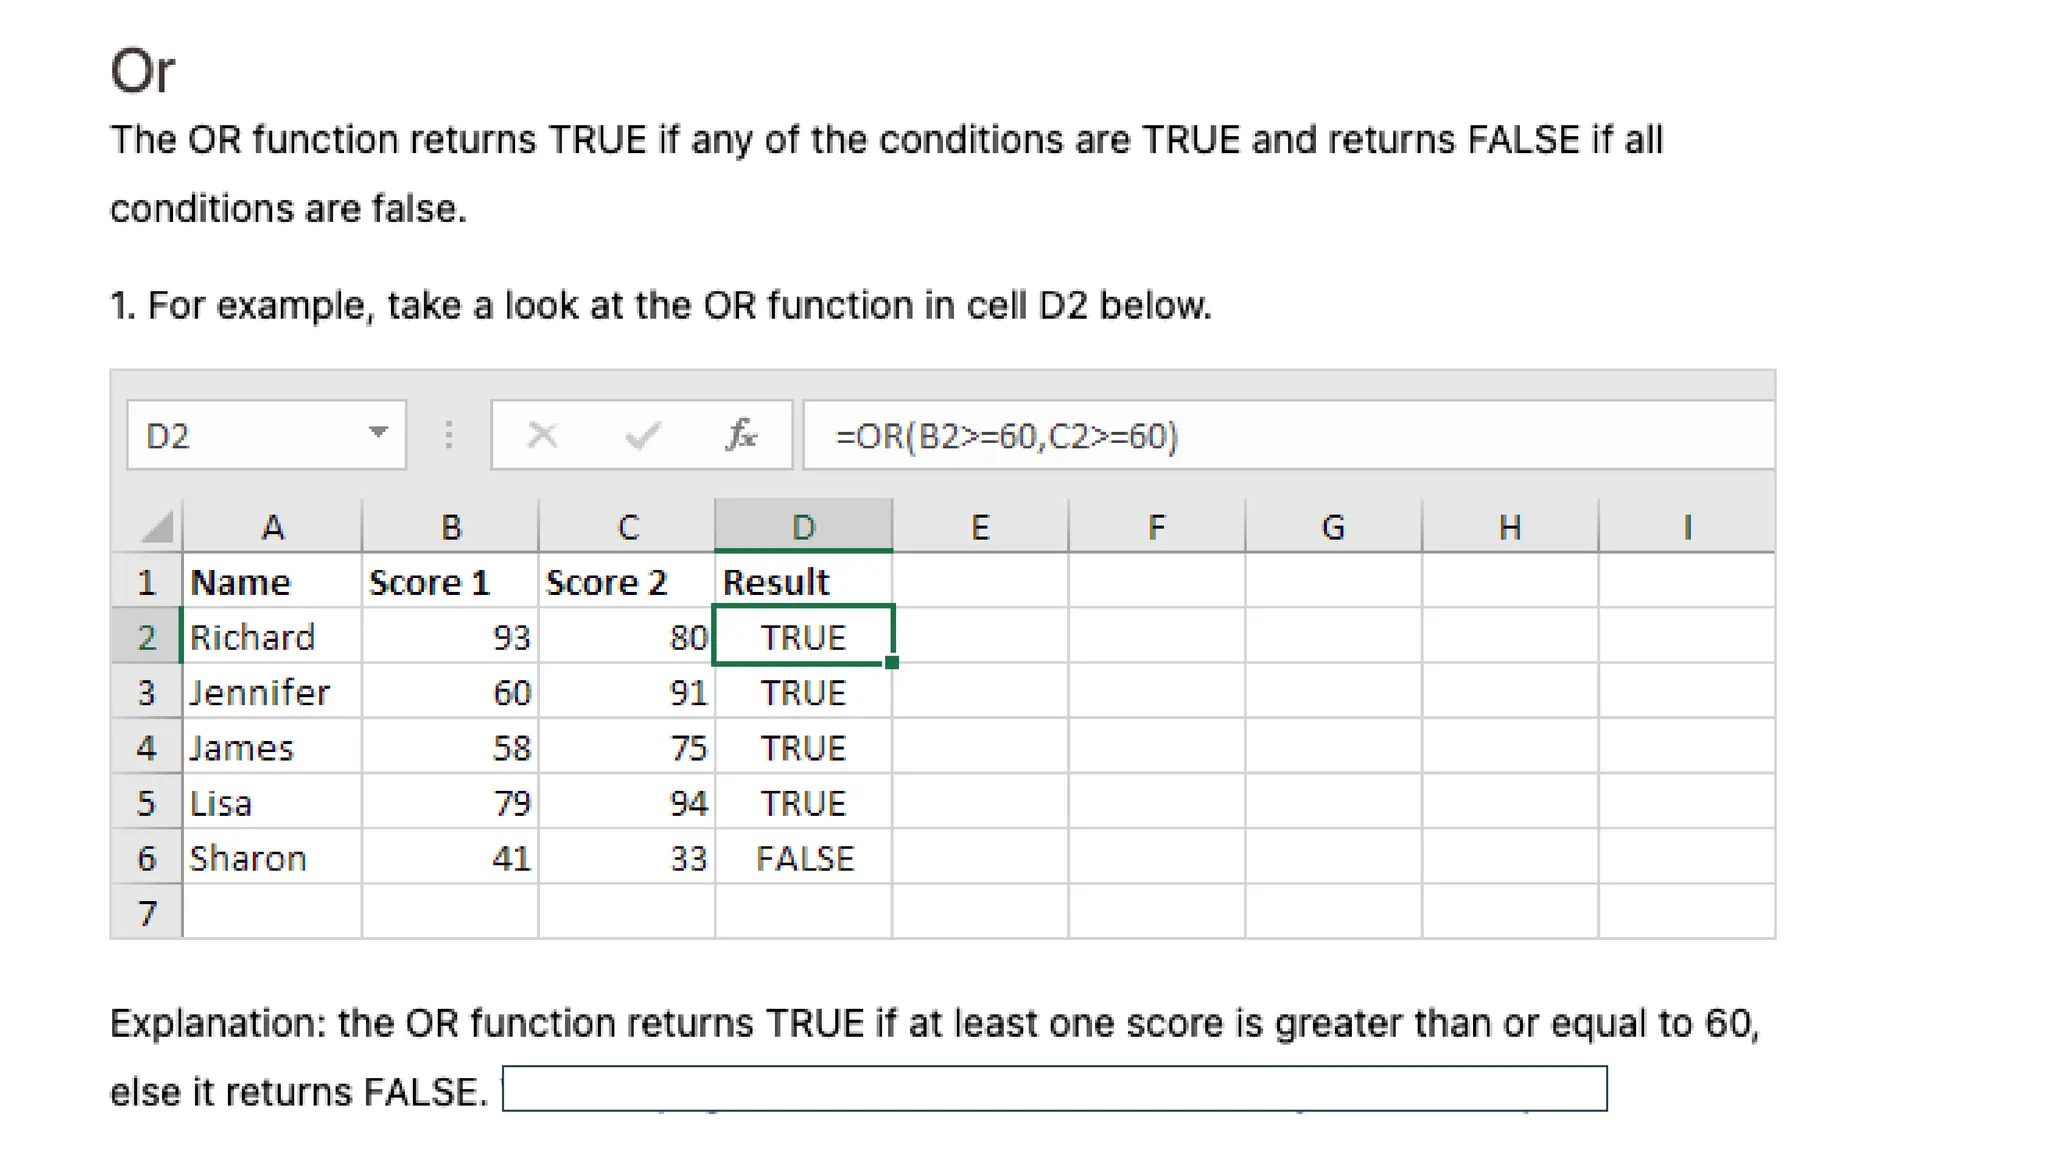Select column G header
The image size is (2048, 1152).
(x=1333, y=526)
